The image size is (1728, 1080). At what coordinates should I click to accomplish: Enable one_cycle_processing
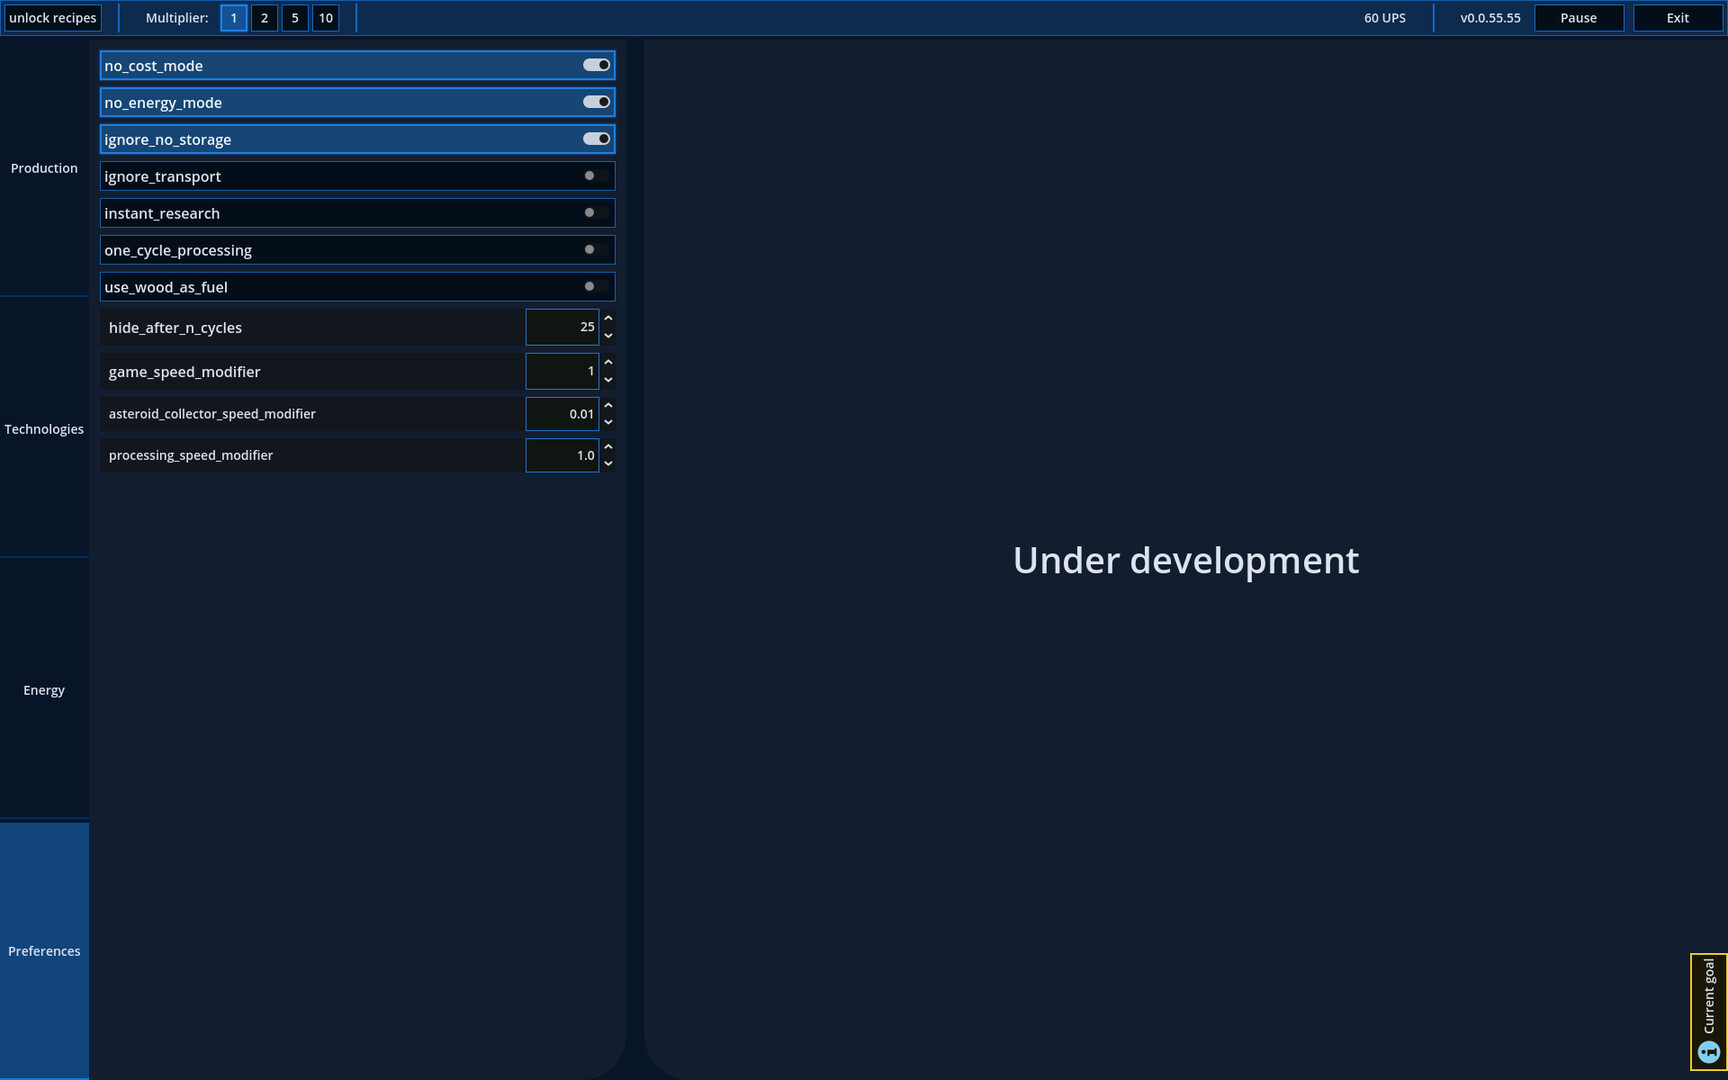click(x=590, y=249)
